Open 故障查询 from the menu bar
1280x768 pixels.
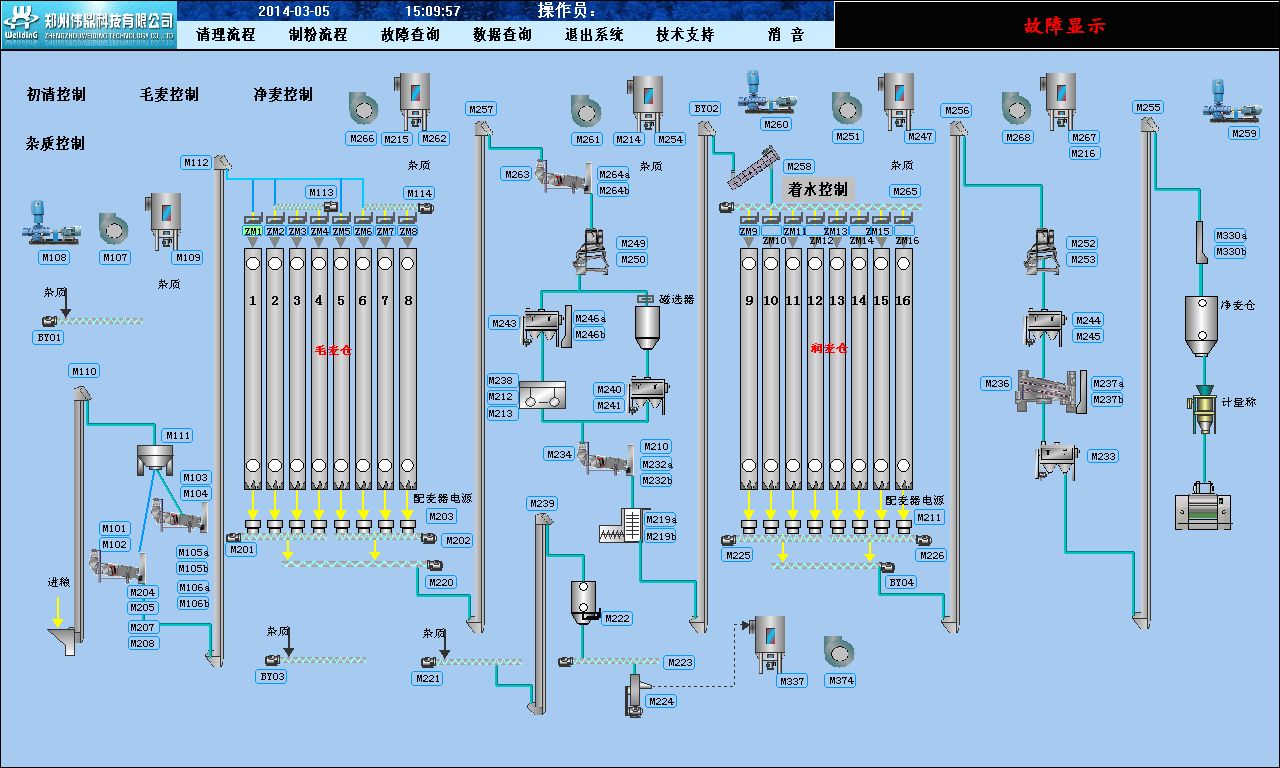[x=410, y=35]
